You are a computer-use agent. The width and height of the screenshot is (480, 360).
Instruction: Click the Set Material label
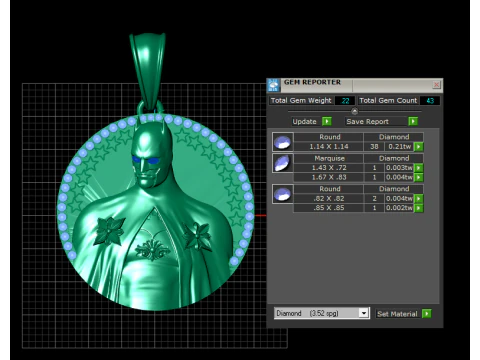(397, 314)
